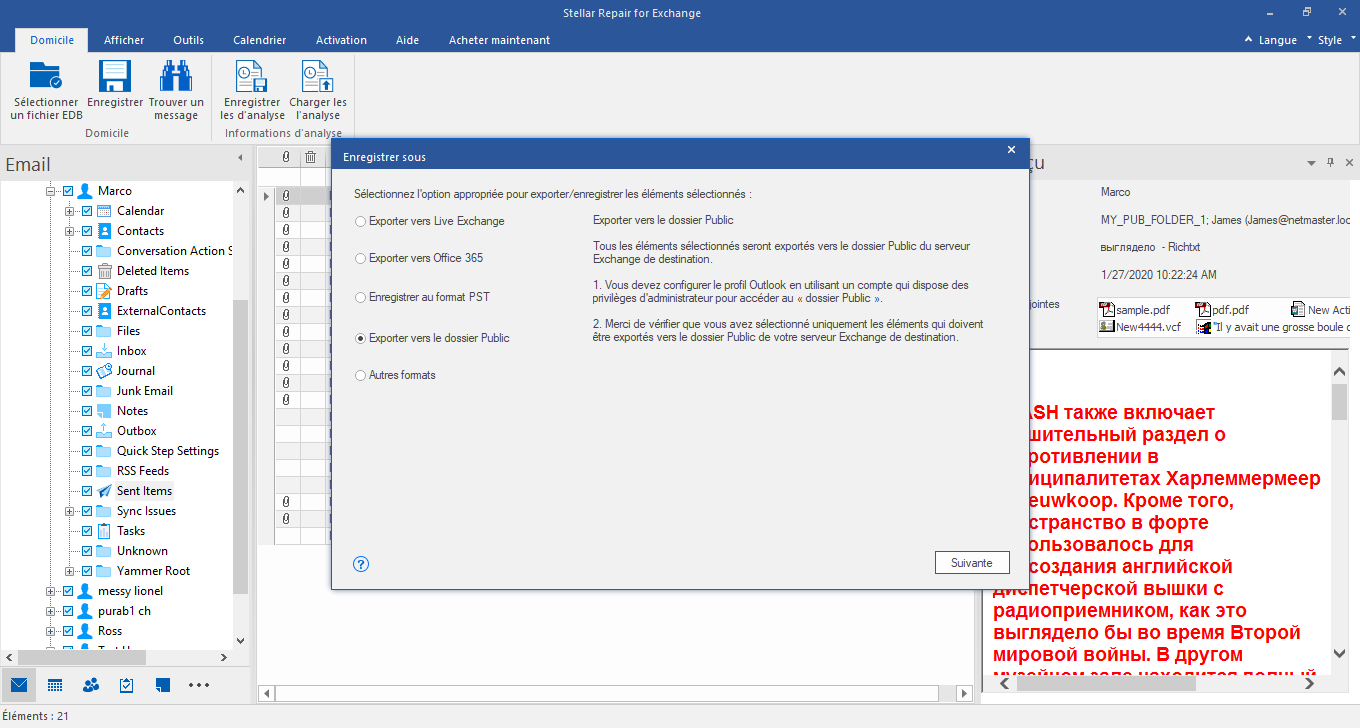Select Exporter vers le dossier Public option

pyautogui.click(x=432, y=338)
